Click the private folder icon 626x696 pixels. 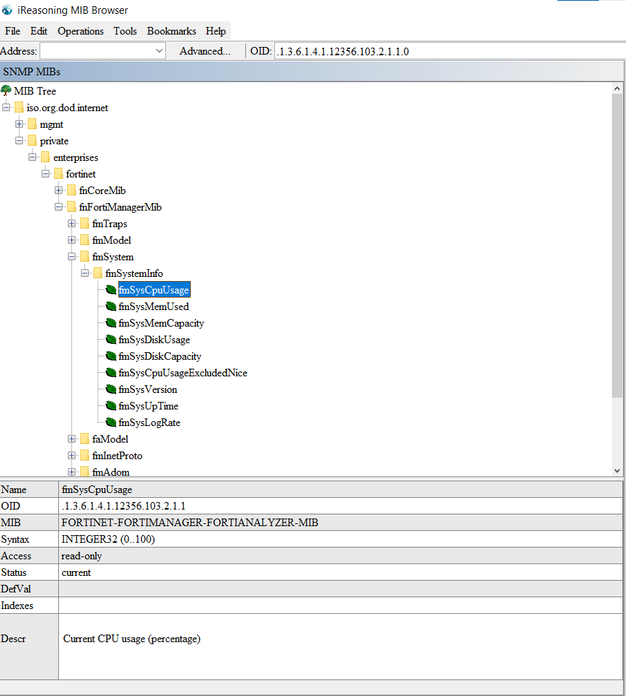(x=32, y=141)
